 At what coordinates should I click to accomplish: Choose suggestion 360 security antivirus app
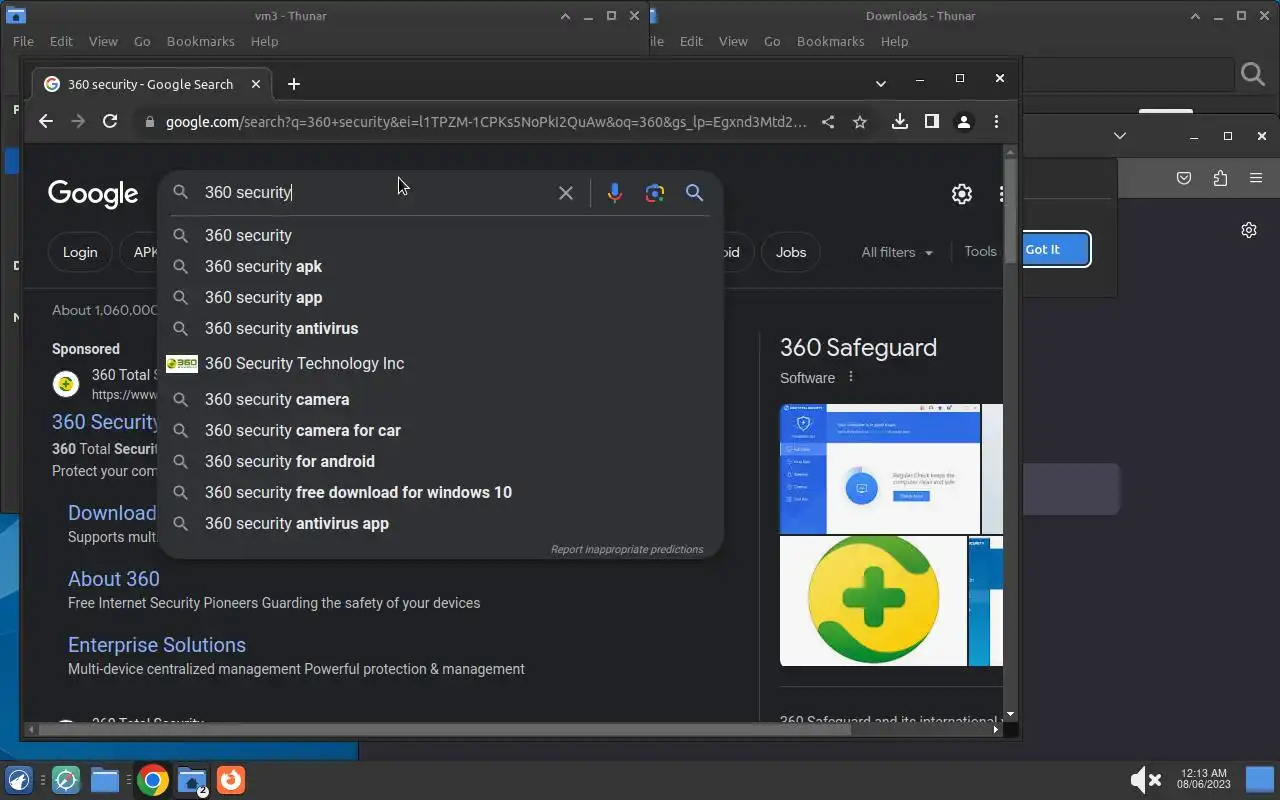440,523
